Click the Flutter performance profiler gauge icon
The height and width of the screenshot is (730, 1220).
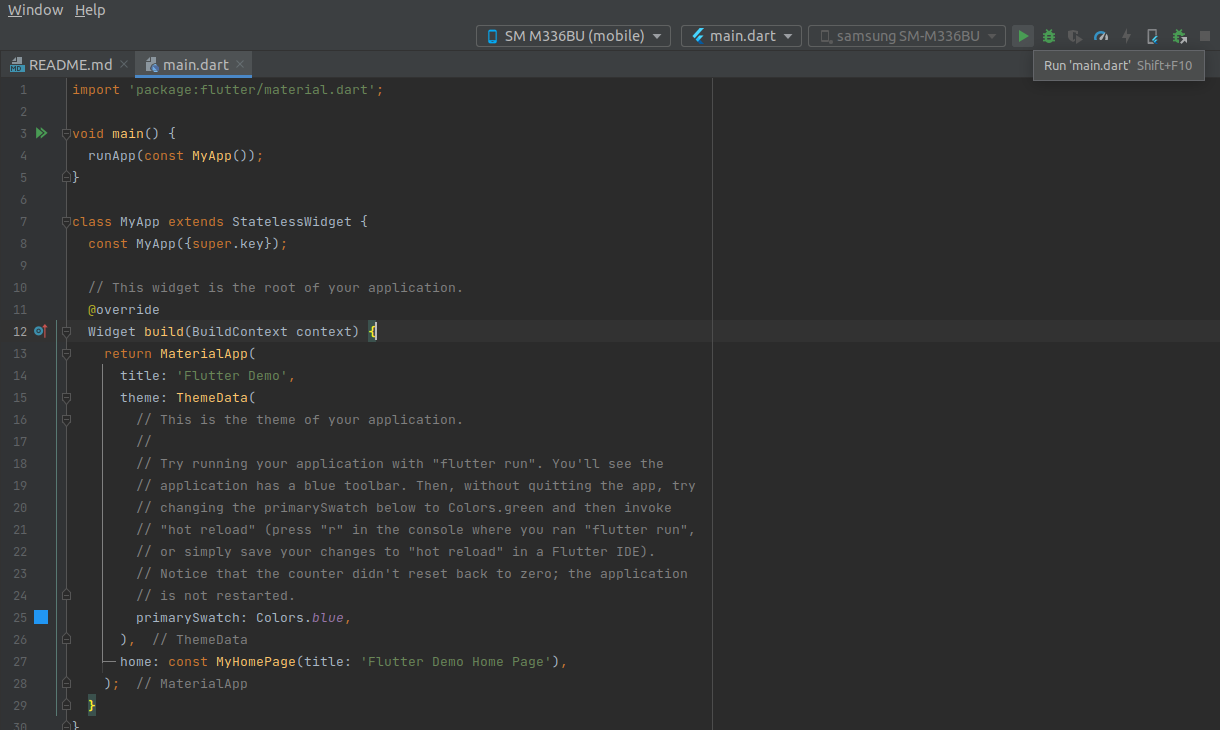coord(1101,36)
